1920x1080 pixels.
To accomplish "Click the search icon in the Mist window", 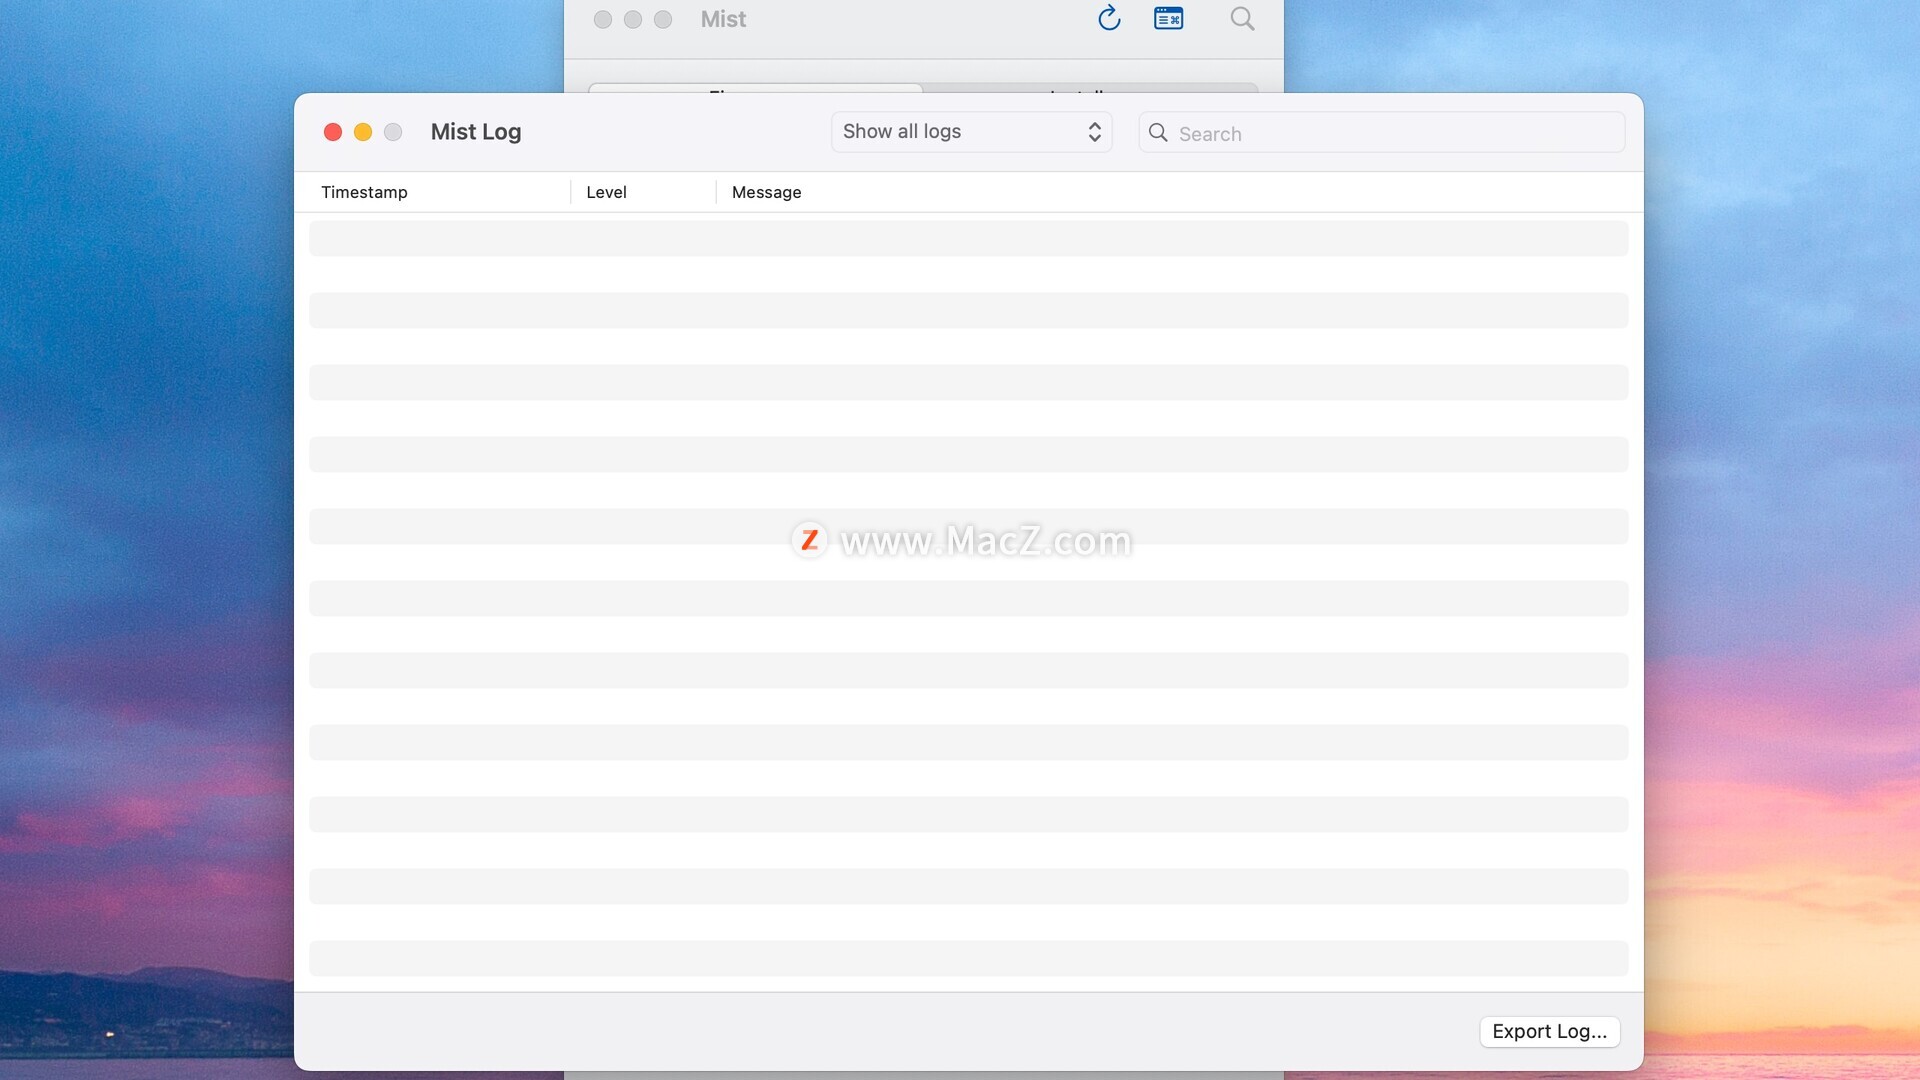I will click(x=1242, y=18).
